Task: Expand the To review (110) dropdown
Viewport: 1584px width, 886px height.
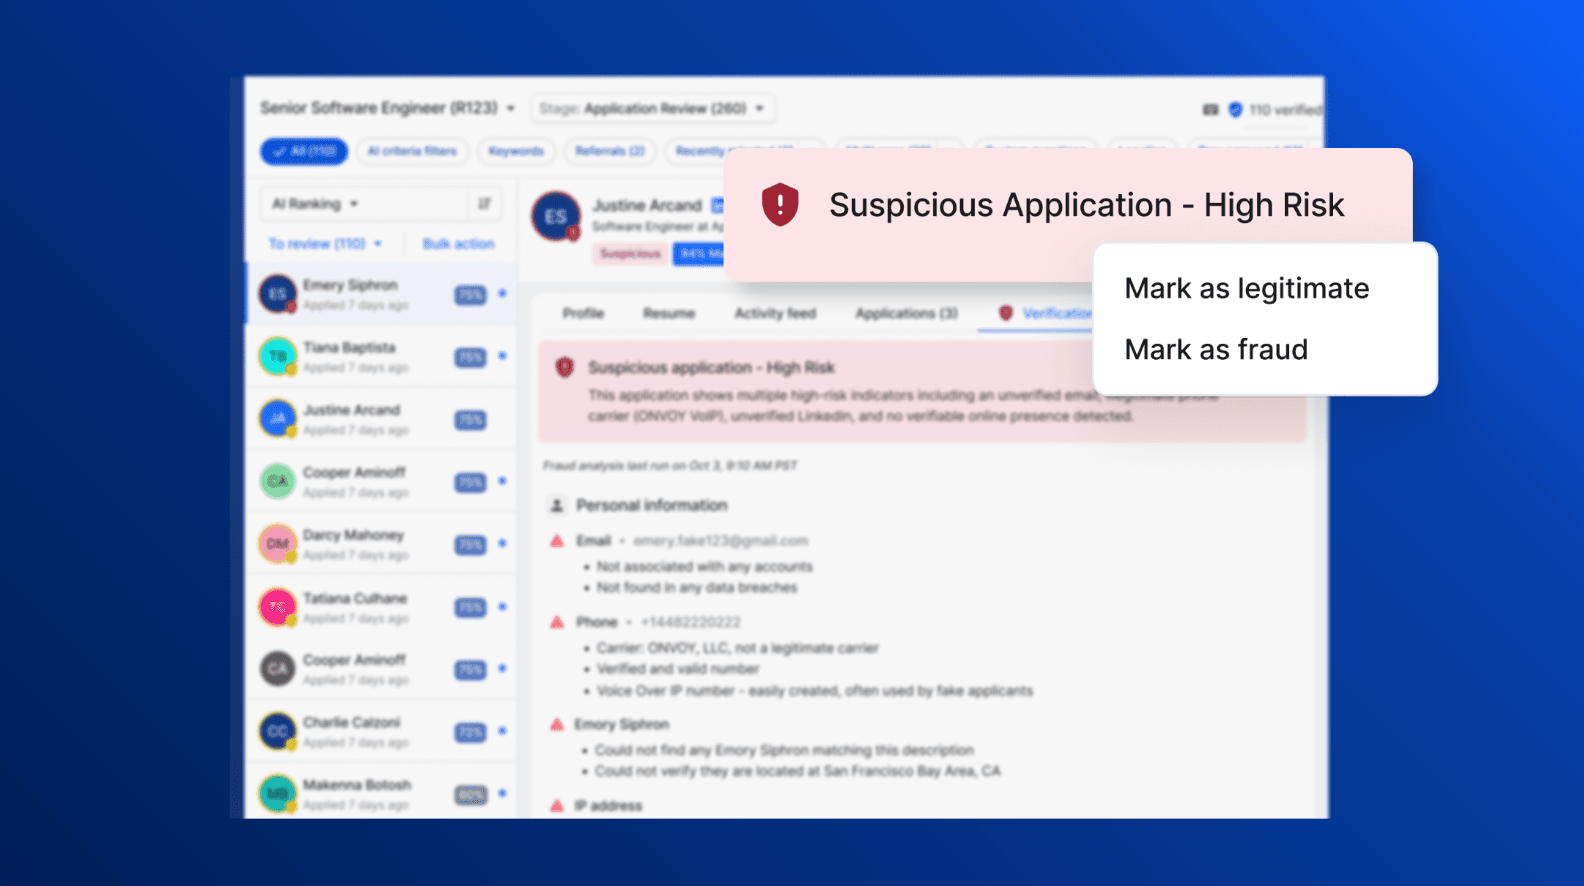Action: (325, 244)
